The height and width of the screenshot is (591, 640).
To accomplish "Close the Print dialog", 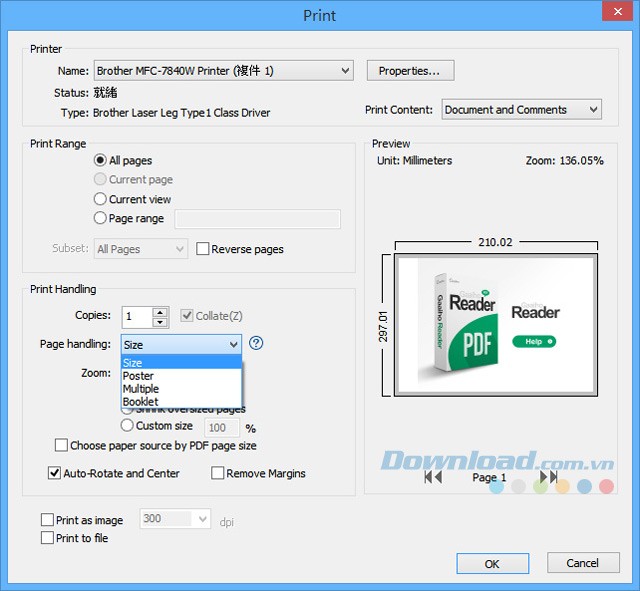I will (x=618, y=11).
